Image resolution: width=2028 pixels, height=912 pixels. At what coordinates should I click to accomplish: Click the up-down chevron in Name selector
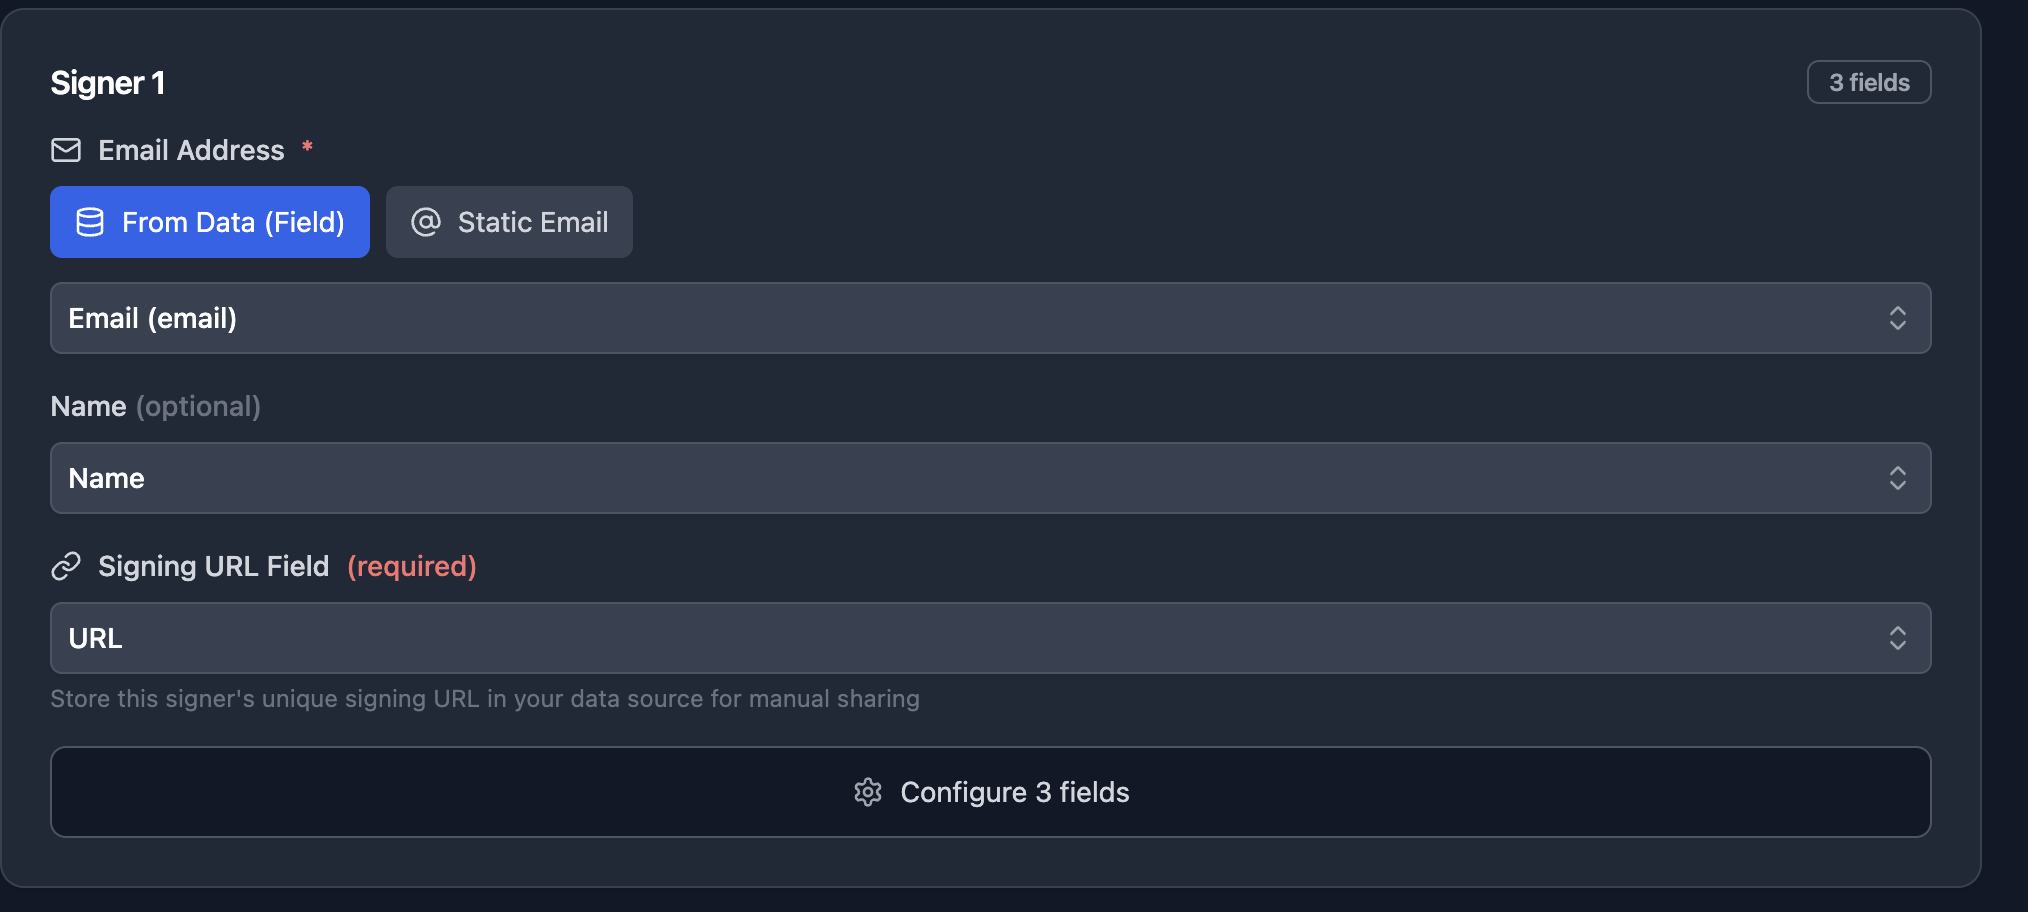pyautogui.click(x=1897, y=478)
